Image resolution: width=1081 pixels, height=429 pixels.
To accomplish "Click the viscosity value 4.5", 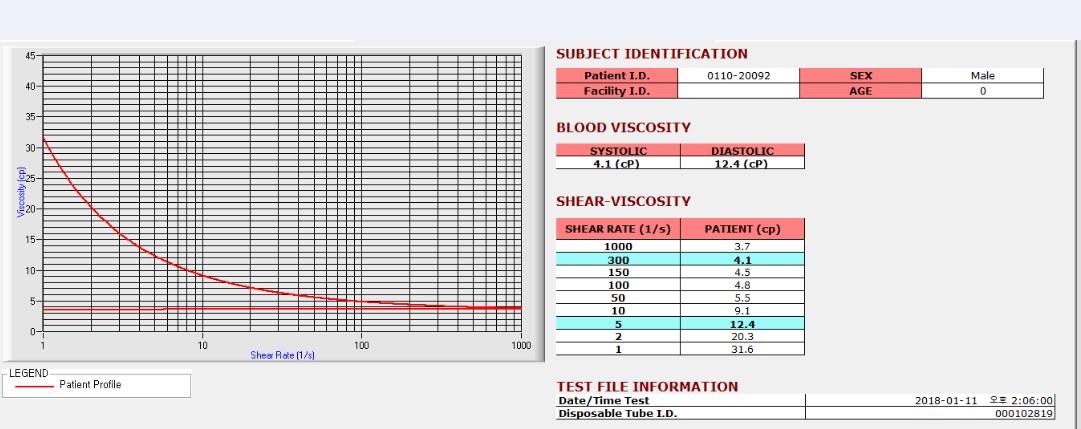I will pos(742,272).
